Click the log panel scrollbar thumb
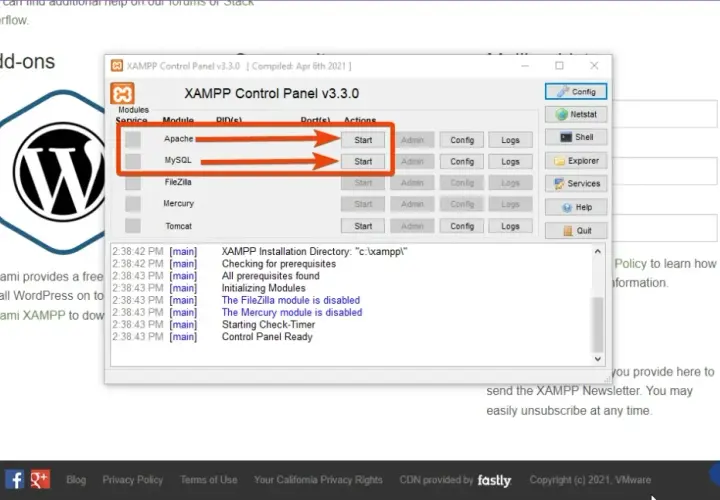 (597, 324)
